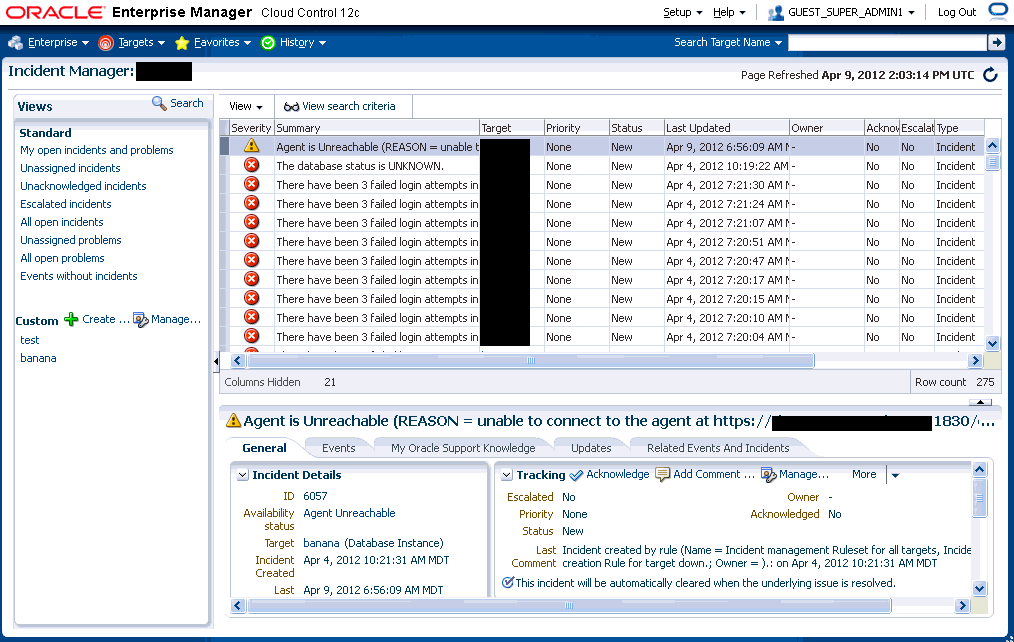
Task: Click the warning icon in incident detail header
Action: pos(233,421)
